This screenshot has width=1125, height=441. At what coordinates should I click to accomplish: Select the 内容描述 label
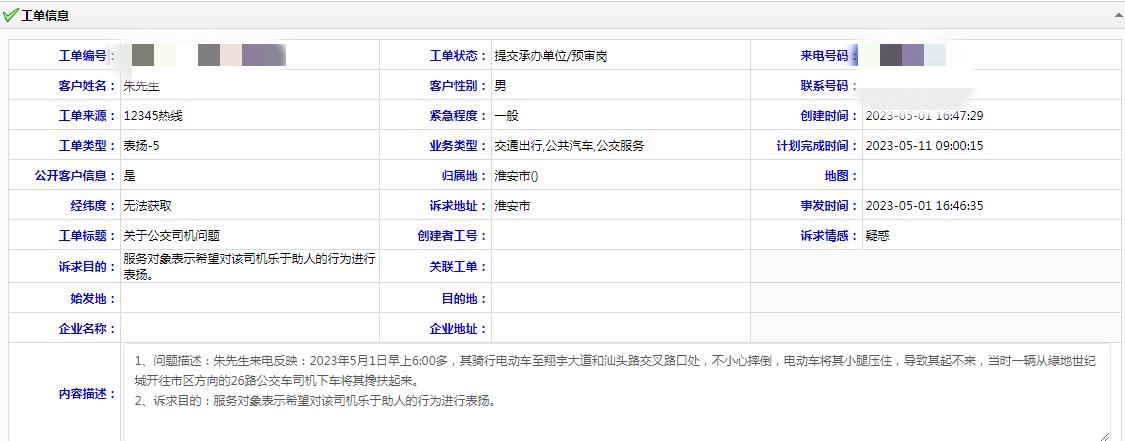pyautogui.click(x=87, y=394)
